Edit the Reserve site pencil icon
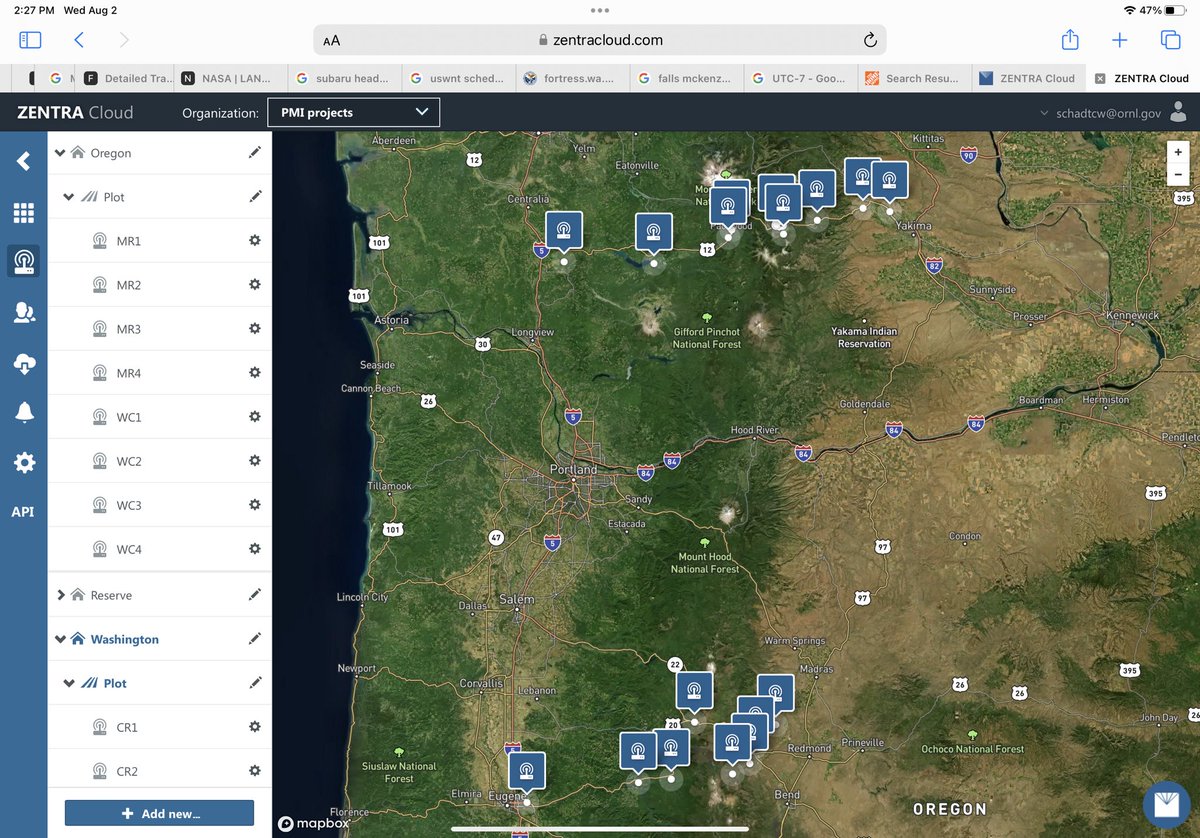This screenshot has height=838, width=1200. 255,595
